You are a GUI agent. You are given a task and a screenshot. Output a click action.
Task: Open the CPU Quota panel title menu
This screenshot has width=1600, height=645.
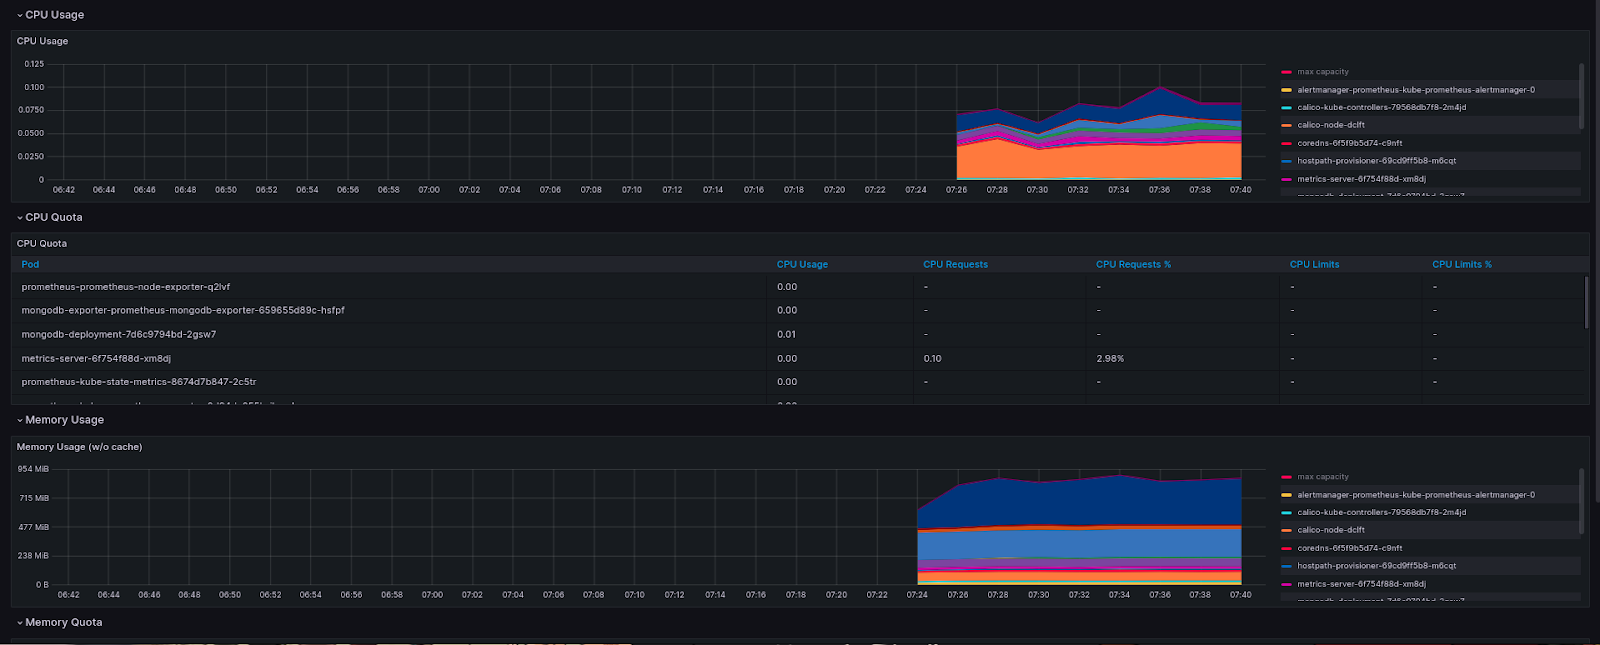pyautogui.click(x=42, y=243)
